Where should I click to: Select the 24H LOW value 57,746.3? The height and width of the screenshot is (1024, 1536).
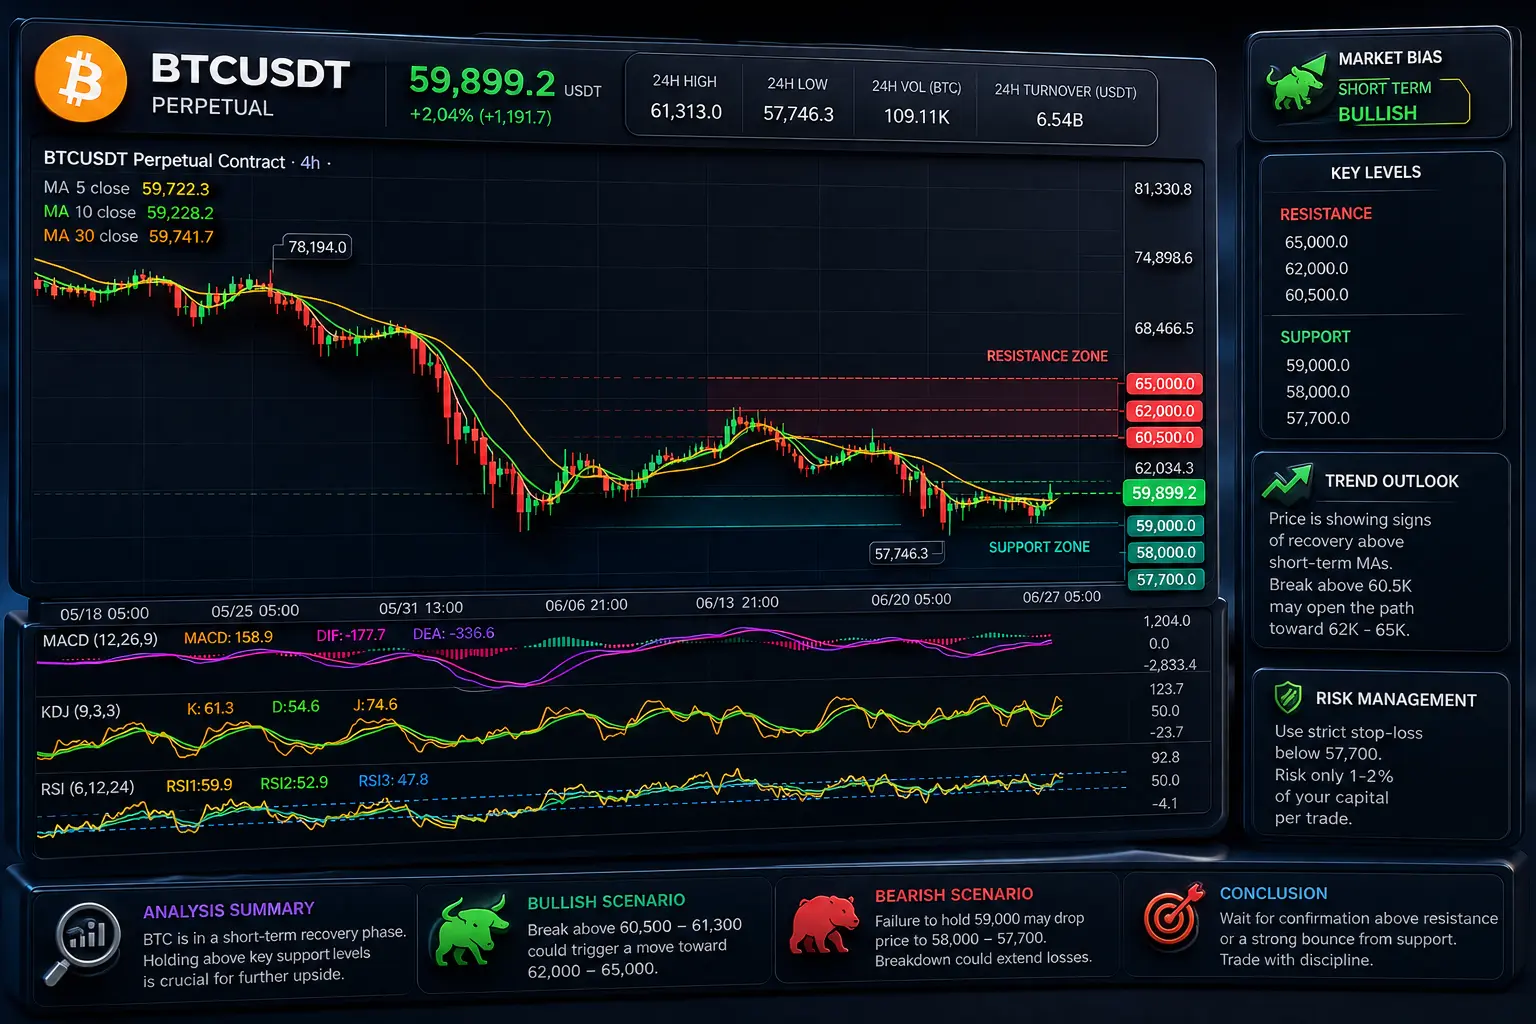click(798, 114)
